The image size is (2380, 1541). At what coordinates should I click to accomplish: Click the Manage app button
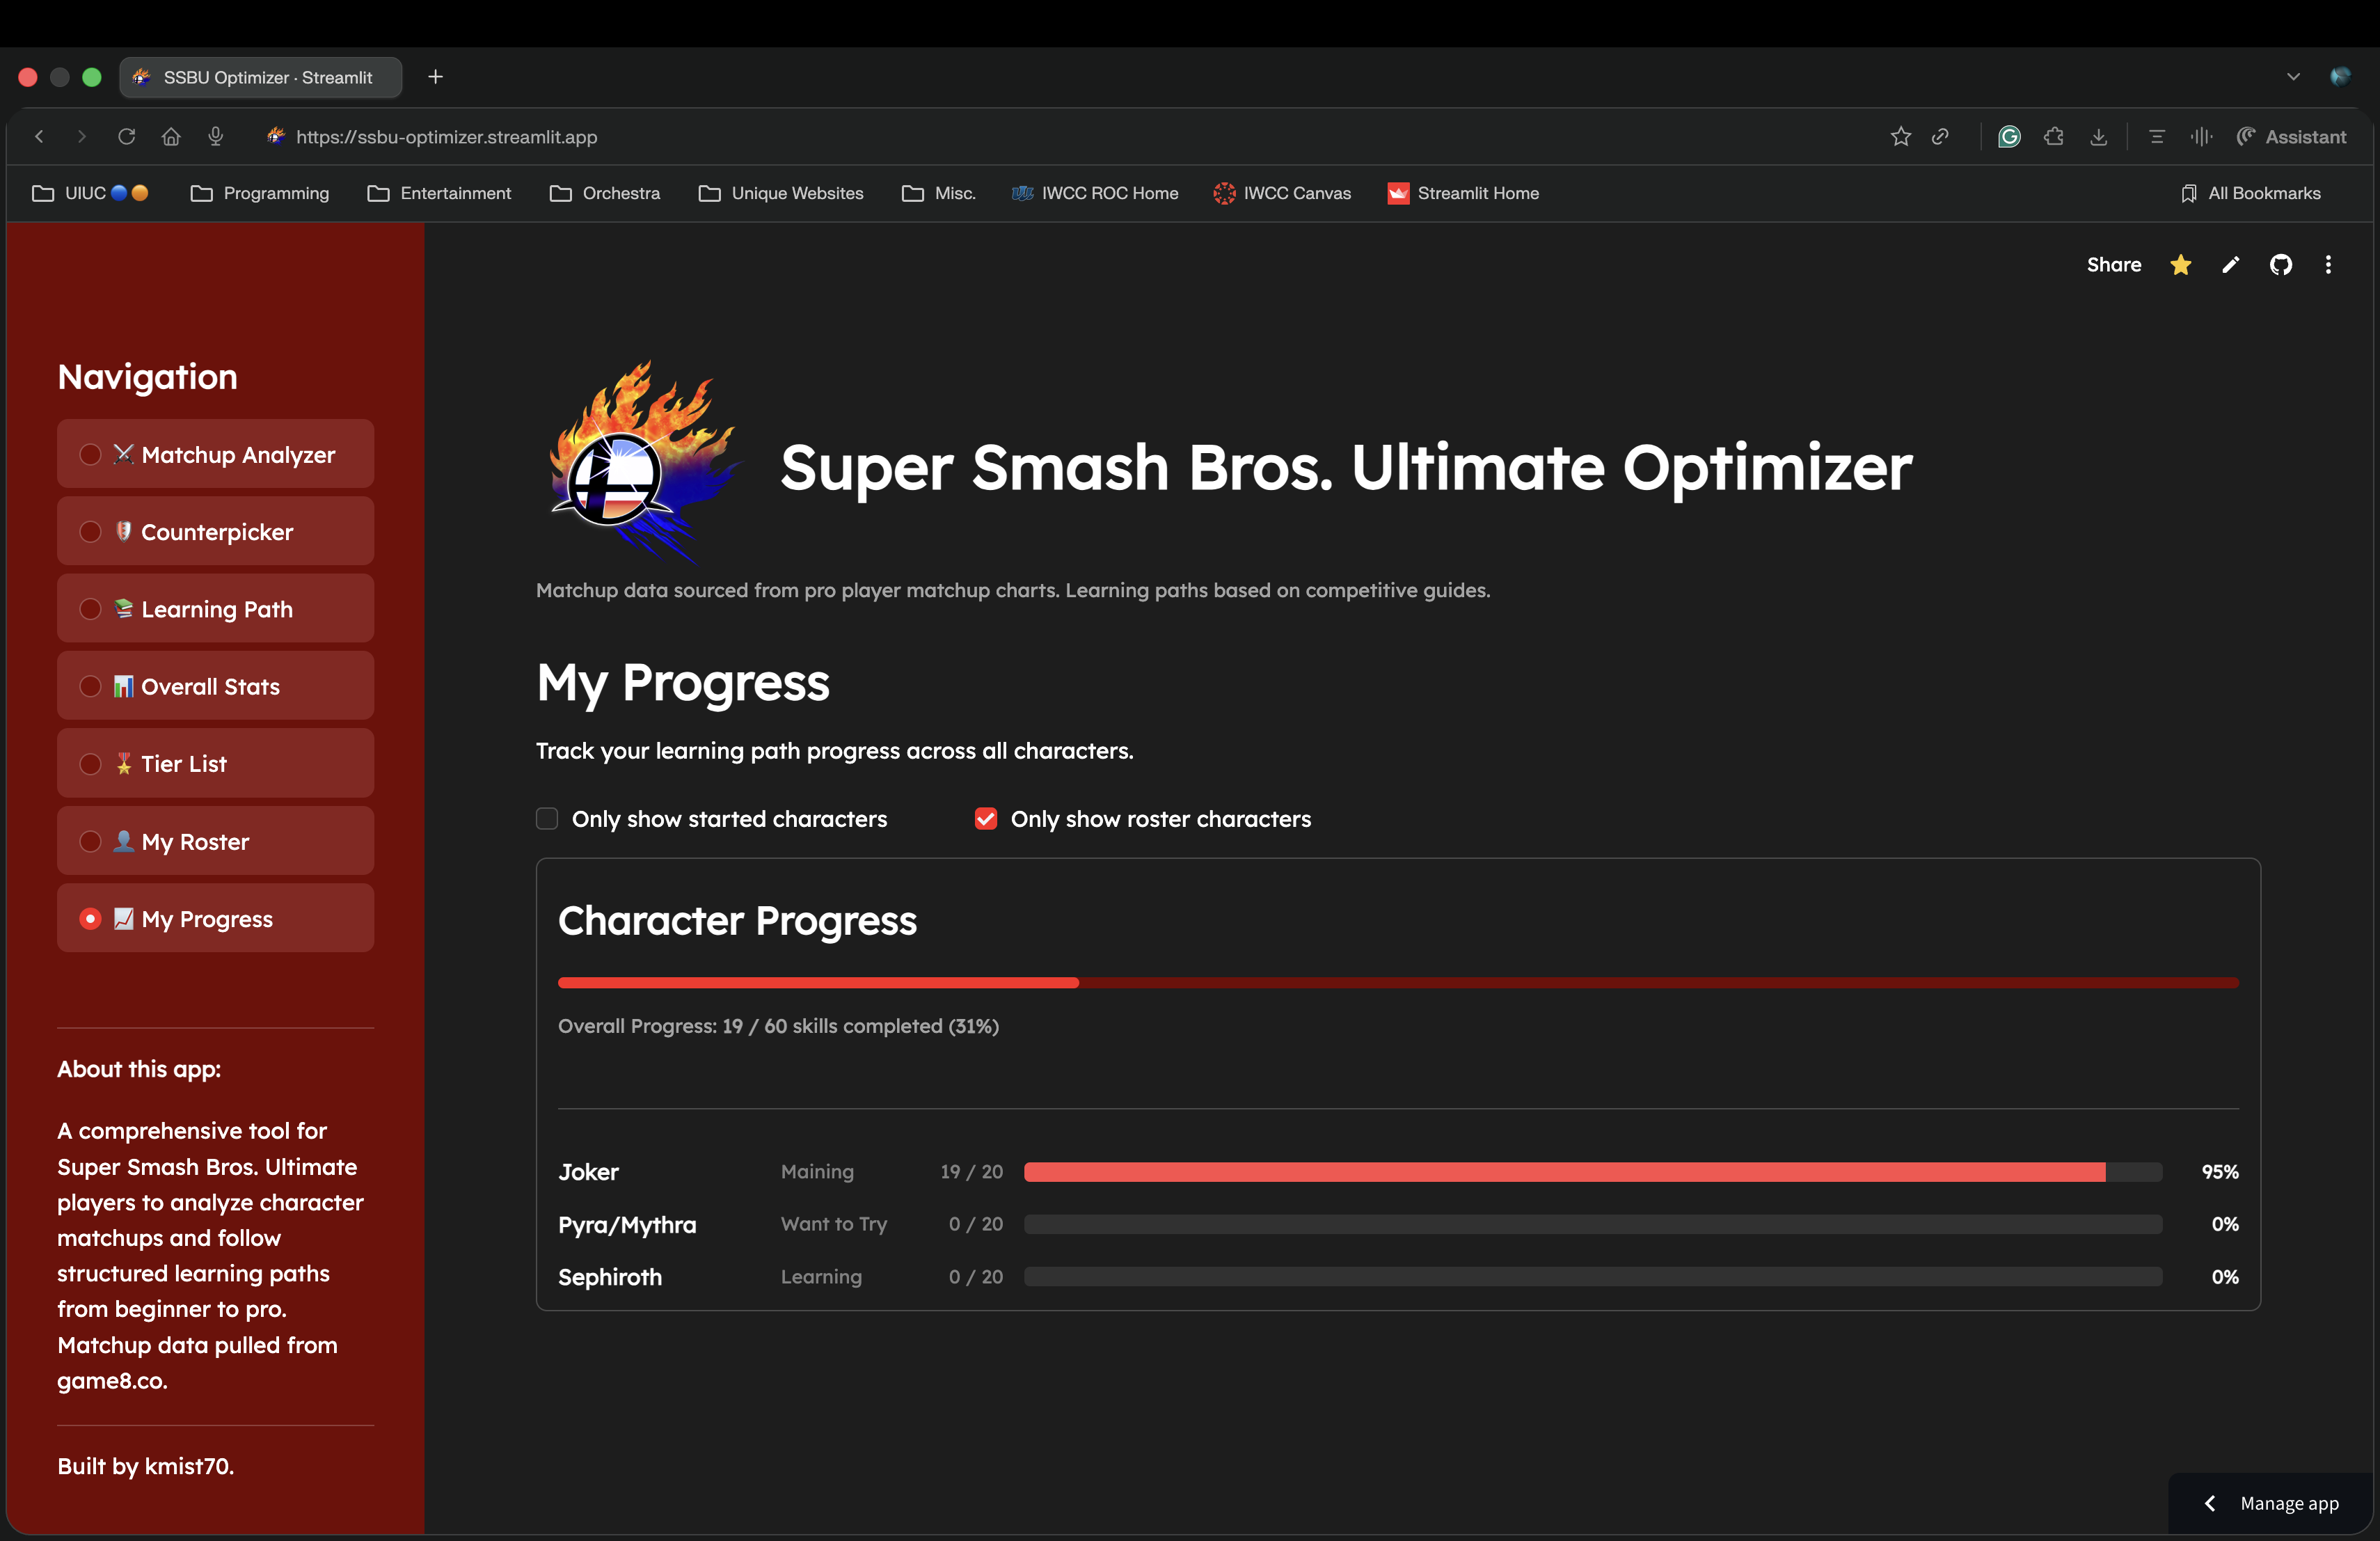tap(2272, 1503)
